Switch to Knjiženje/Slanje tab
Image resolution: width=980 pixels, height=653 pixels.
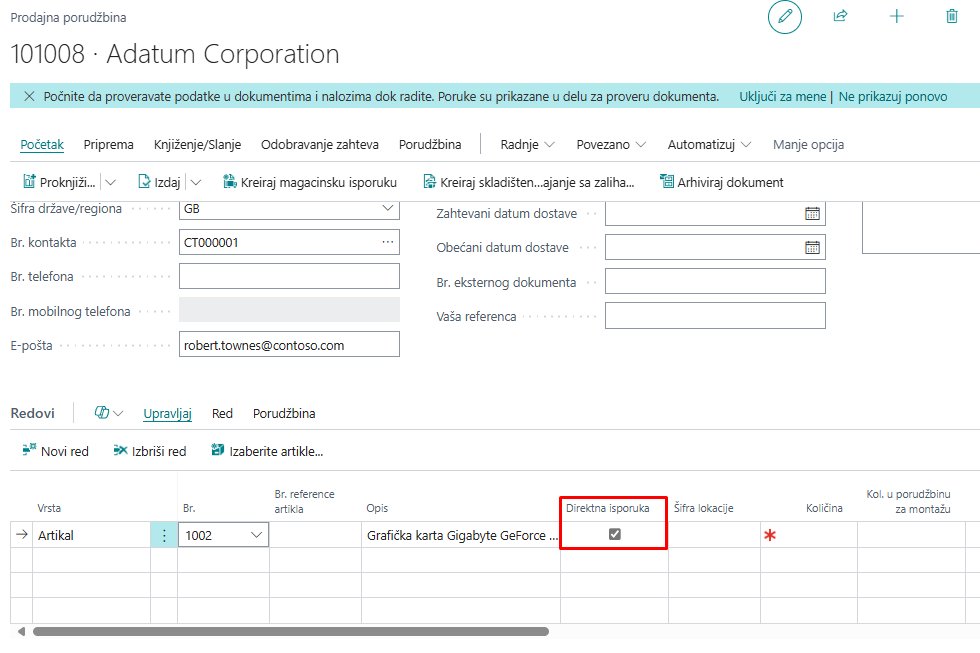point(197,144)
